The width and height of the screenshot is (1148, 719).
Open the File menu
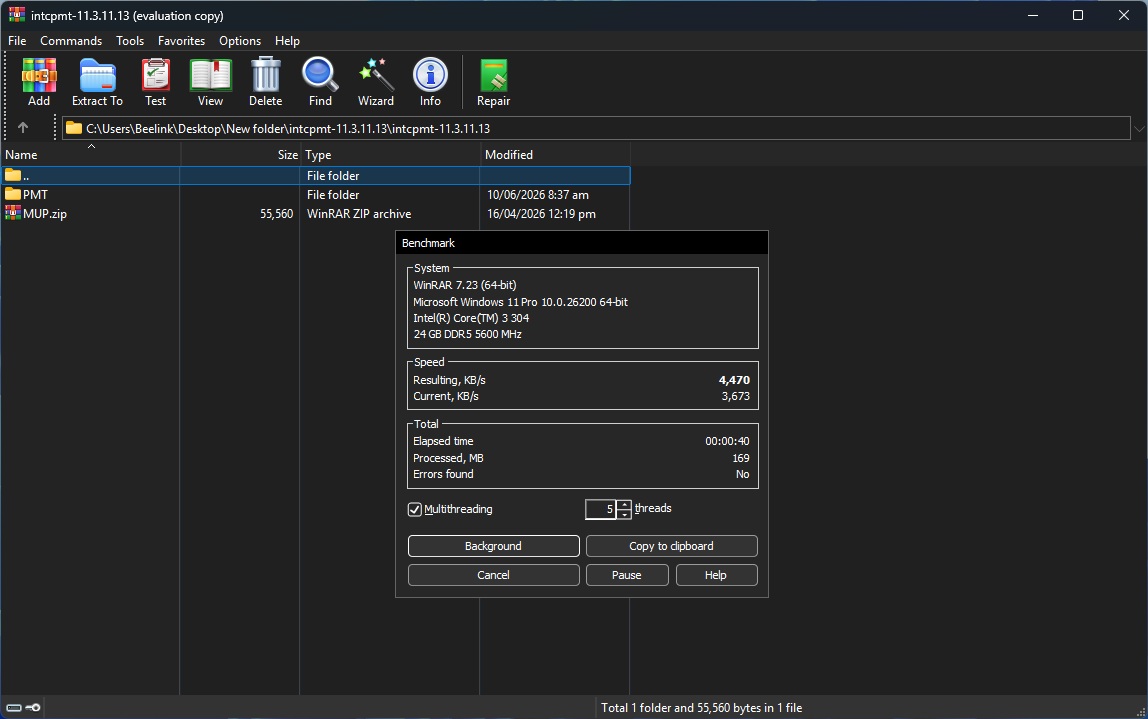(x=17, y=40)
